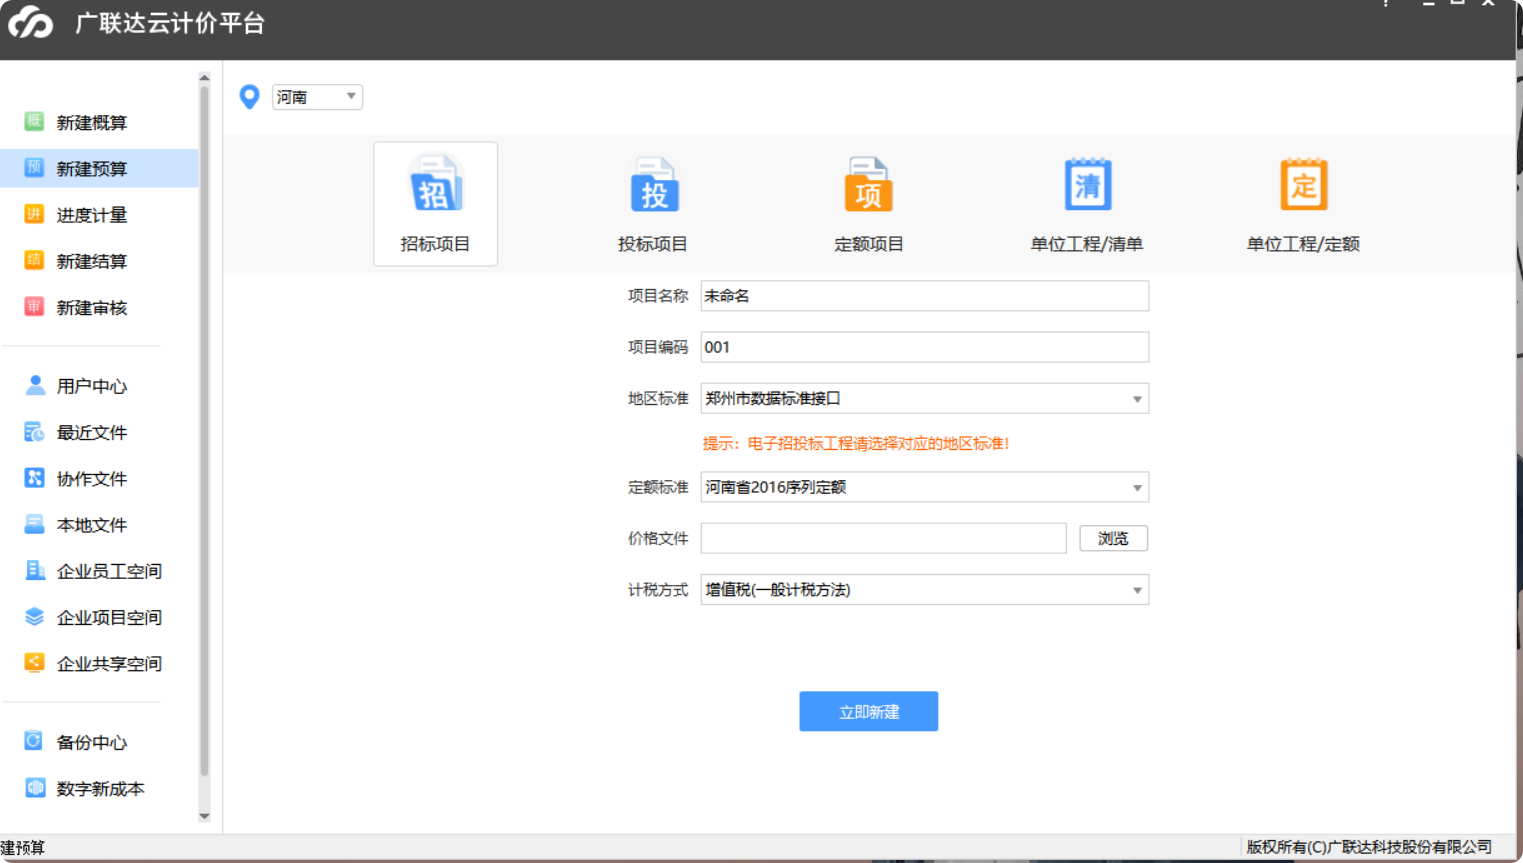The height and width of the screenshot is (863, 1523).
Task: Click the 用户中心 person icon
Action: (34, 385)
